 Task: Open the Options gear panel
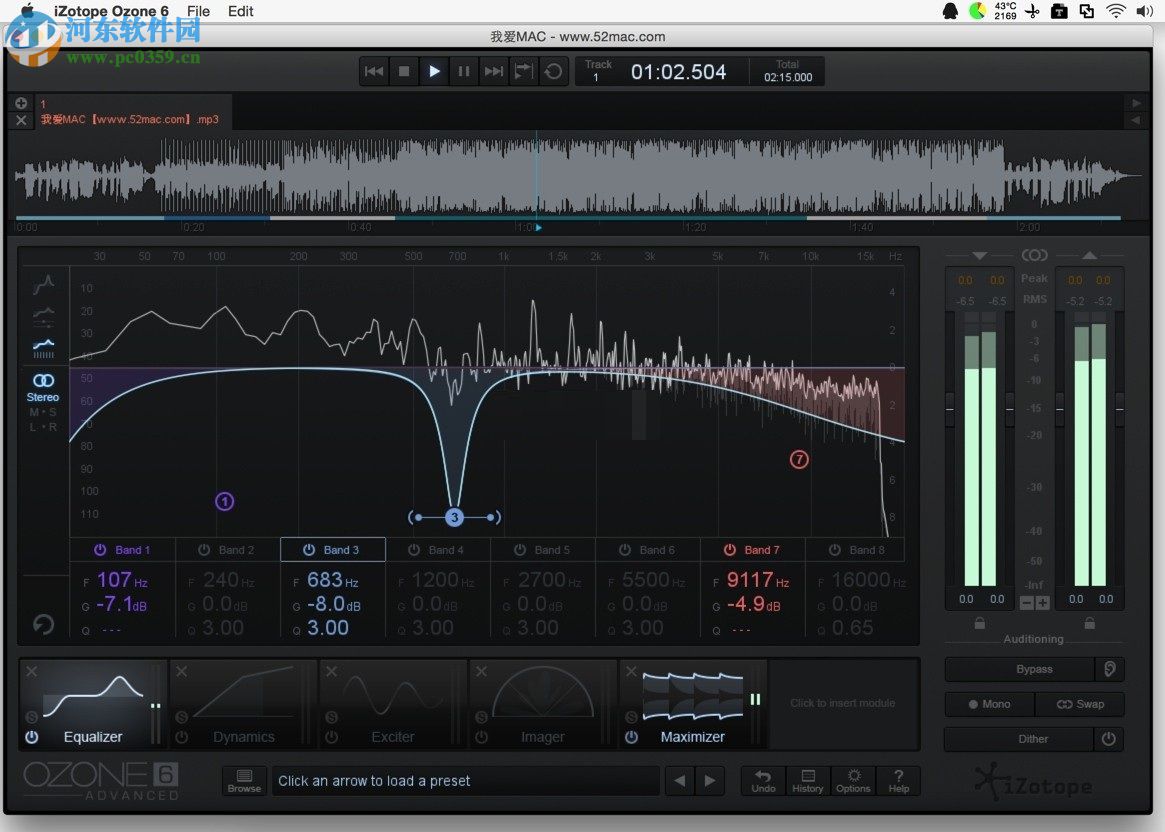[x=853, y=780]
